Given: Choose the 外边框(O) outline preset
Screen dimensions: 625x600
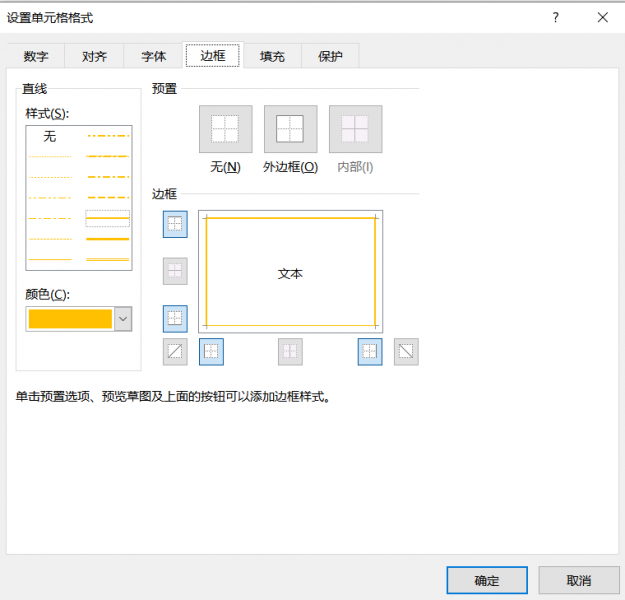Looking at the screenshot, I should point(291,129).
